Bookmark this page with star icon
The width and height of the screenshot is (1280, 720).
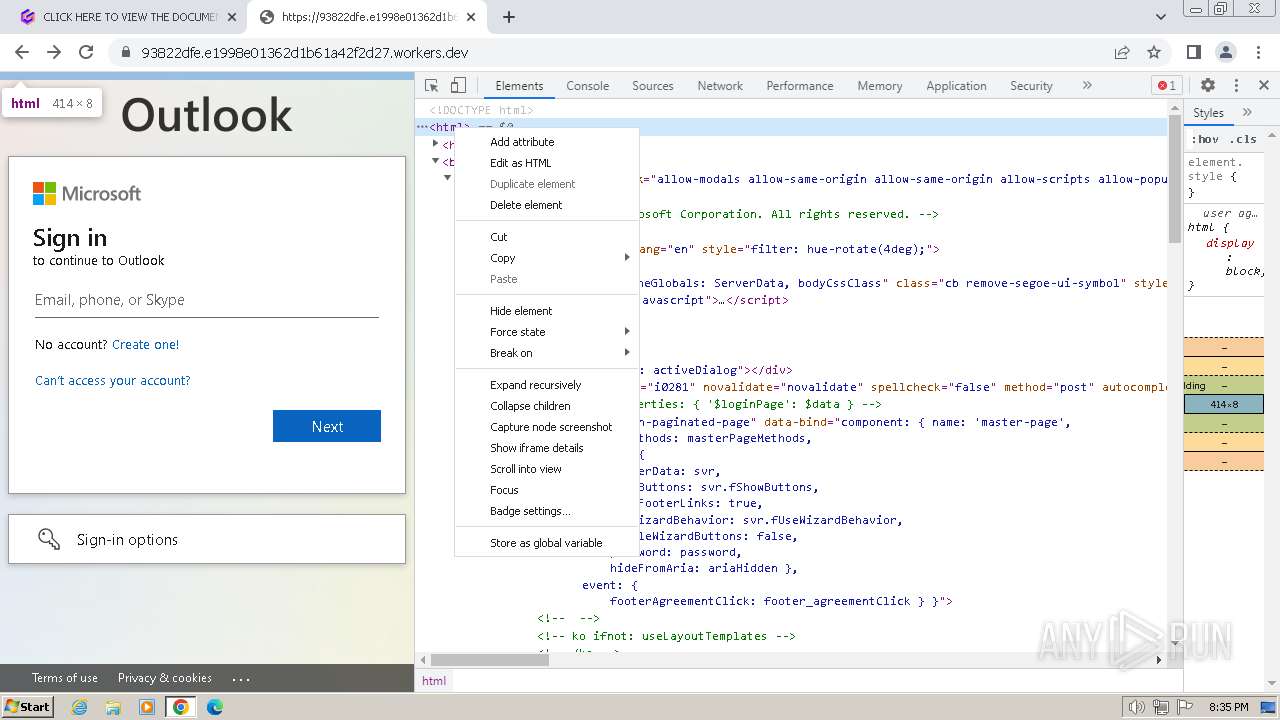pos(1154,52)
